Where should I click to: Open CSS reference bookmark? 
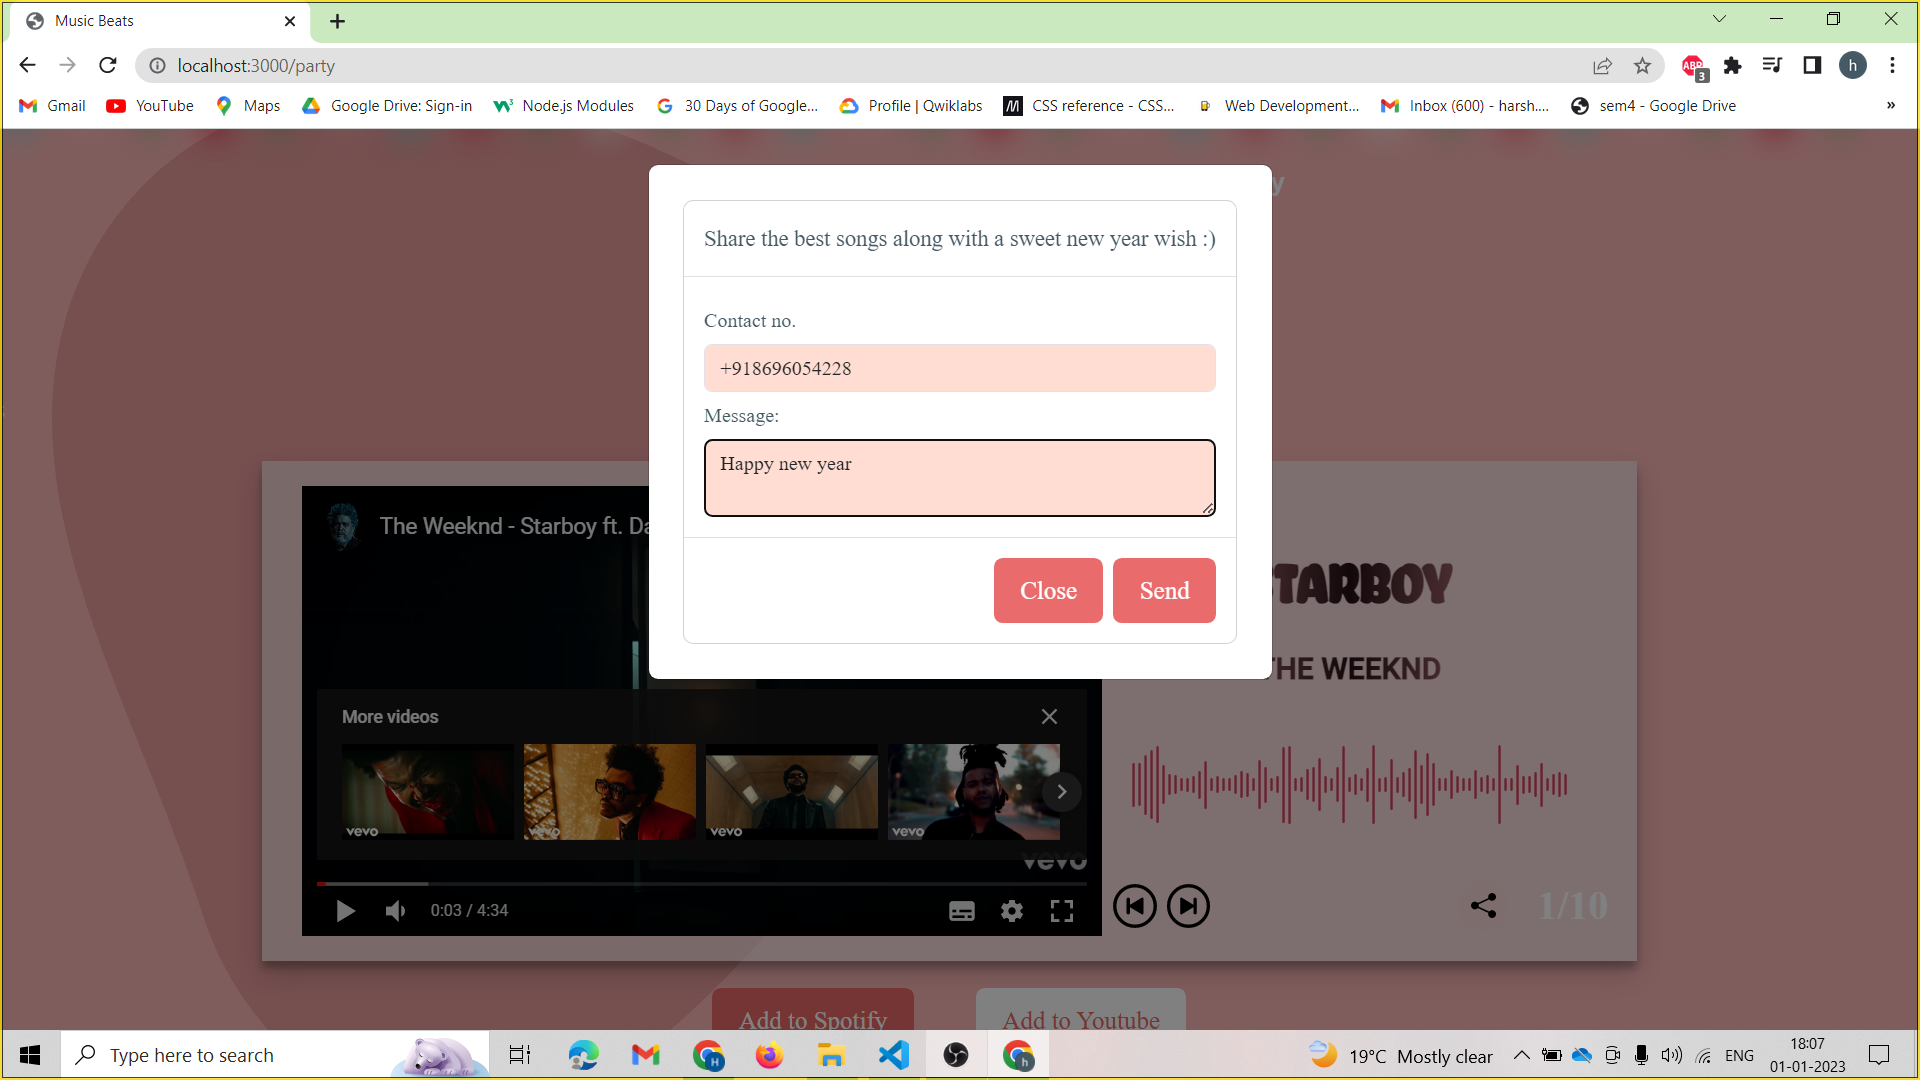tap(1089, 106)
